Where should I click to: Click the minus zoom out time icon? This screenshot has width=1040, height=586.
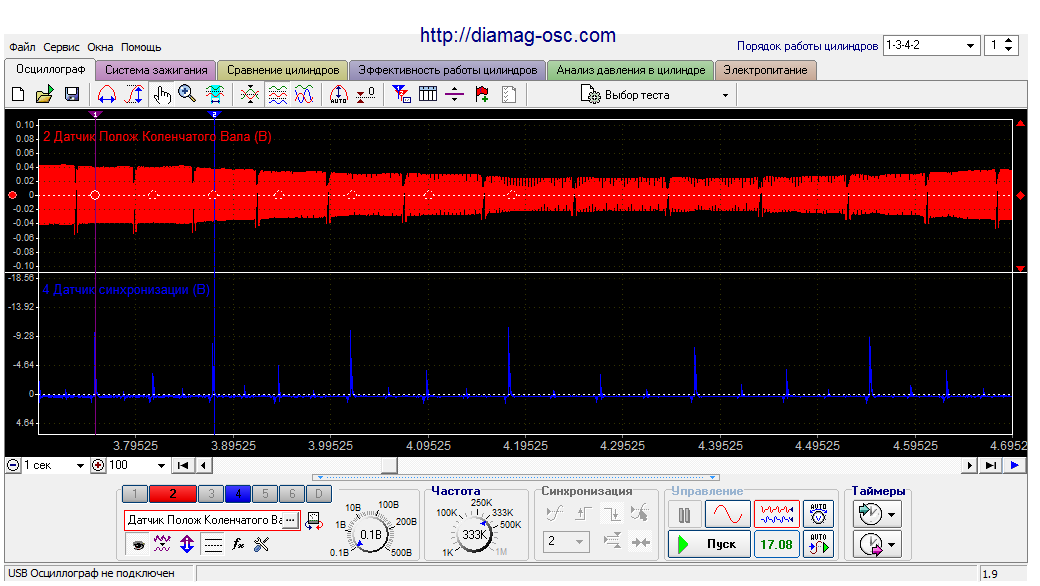[13, 465]
